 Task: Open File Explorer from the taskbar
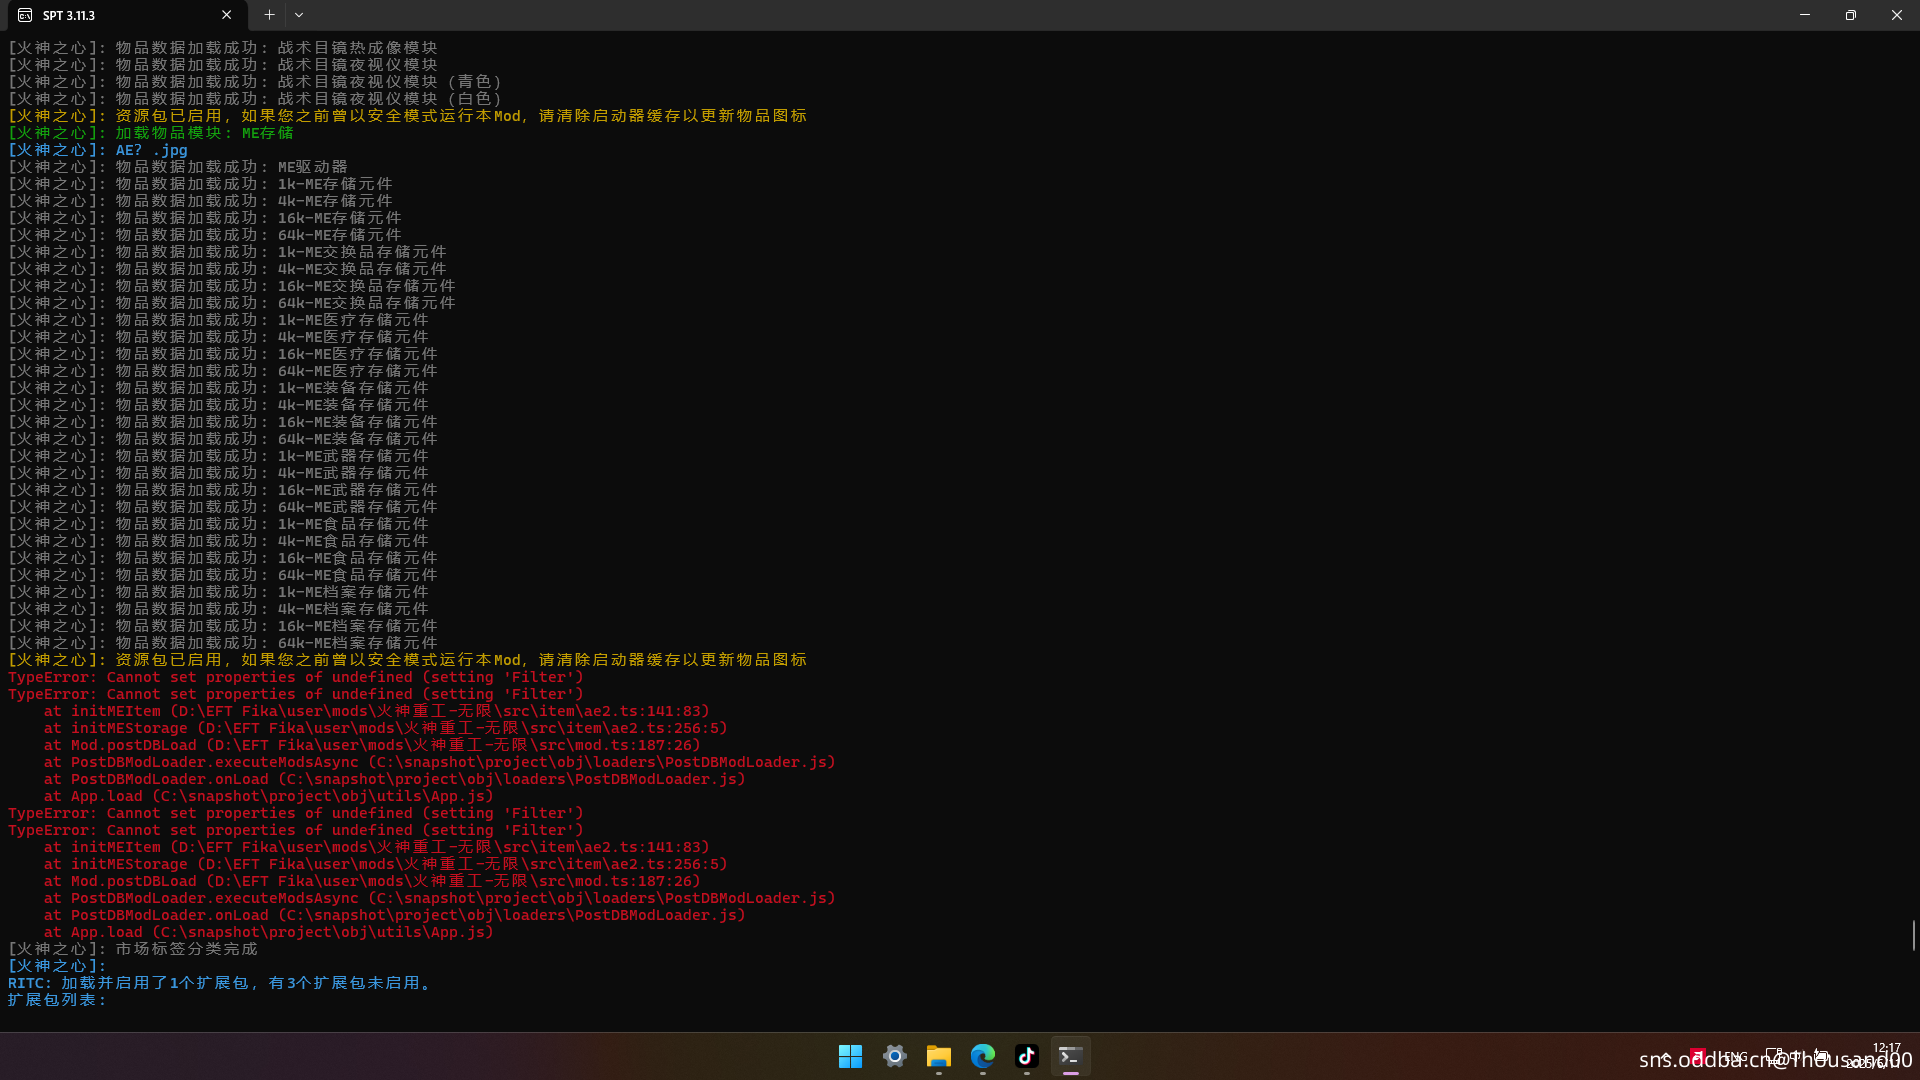938,1056
